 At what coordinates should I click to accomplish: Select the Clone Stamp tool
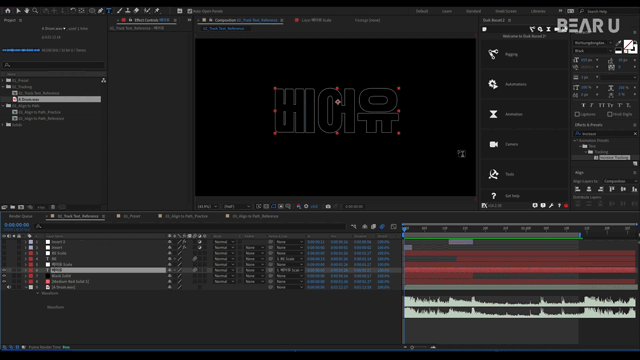(128, 11)
